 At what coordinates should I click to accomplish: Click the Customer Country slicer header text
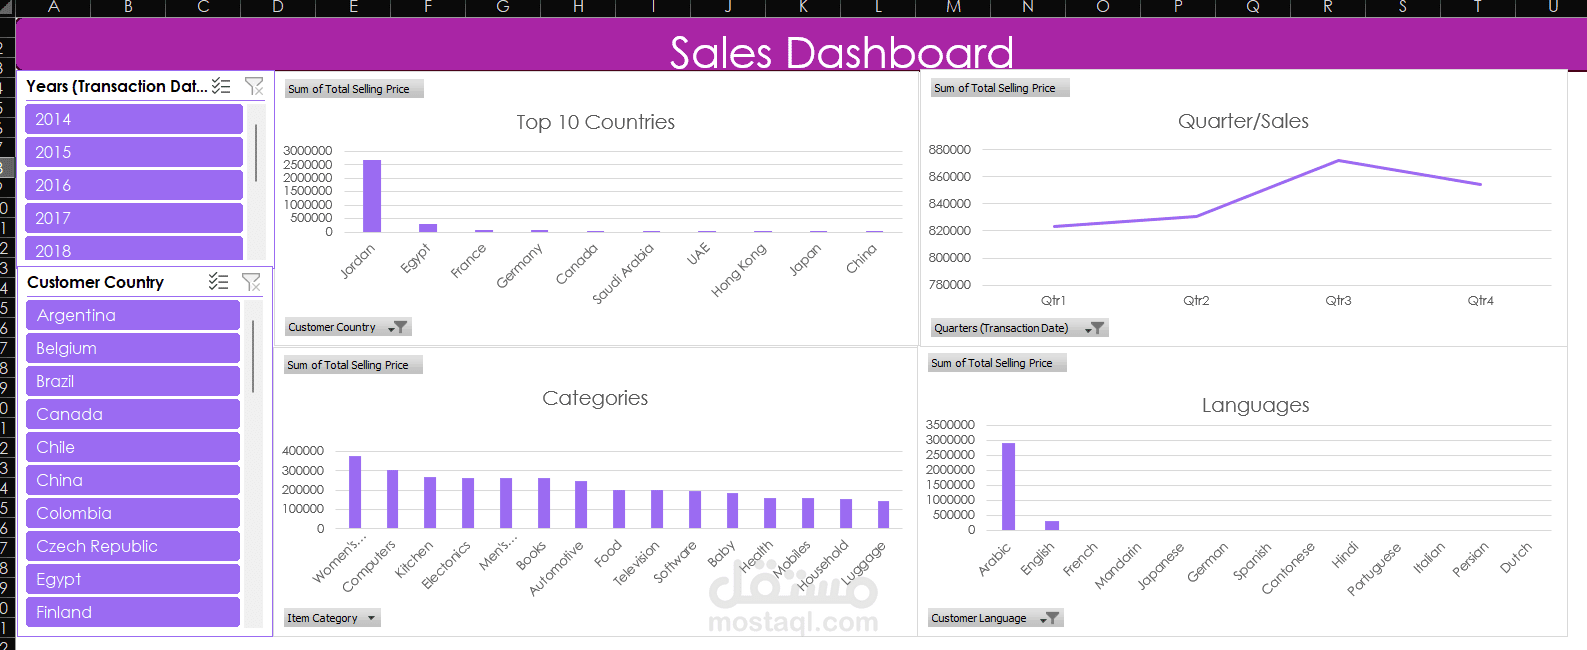tap(95, 282)
